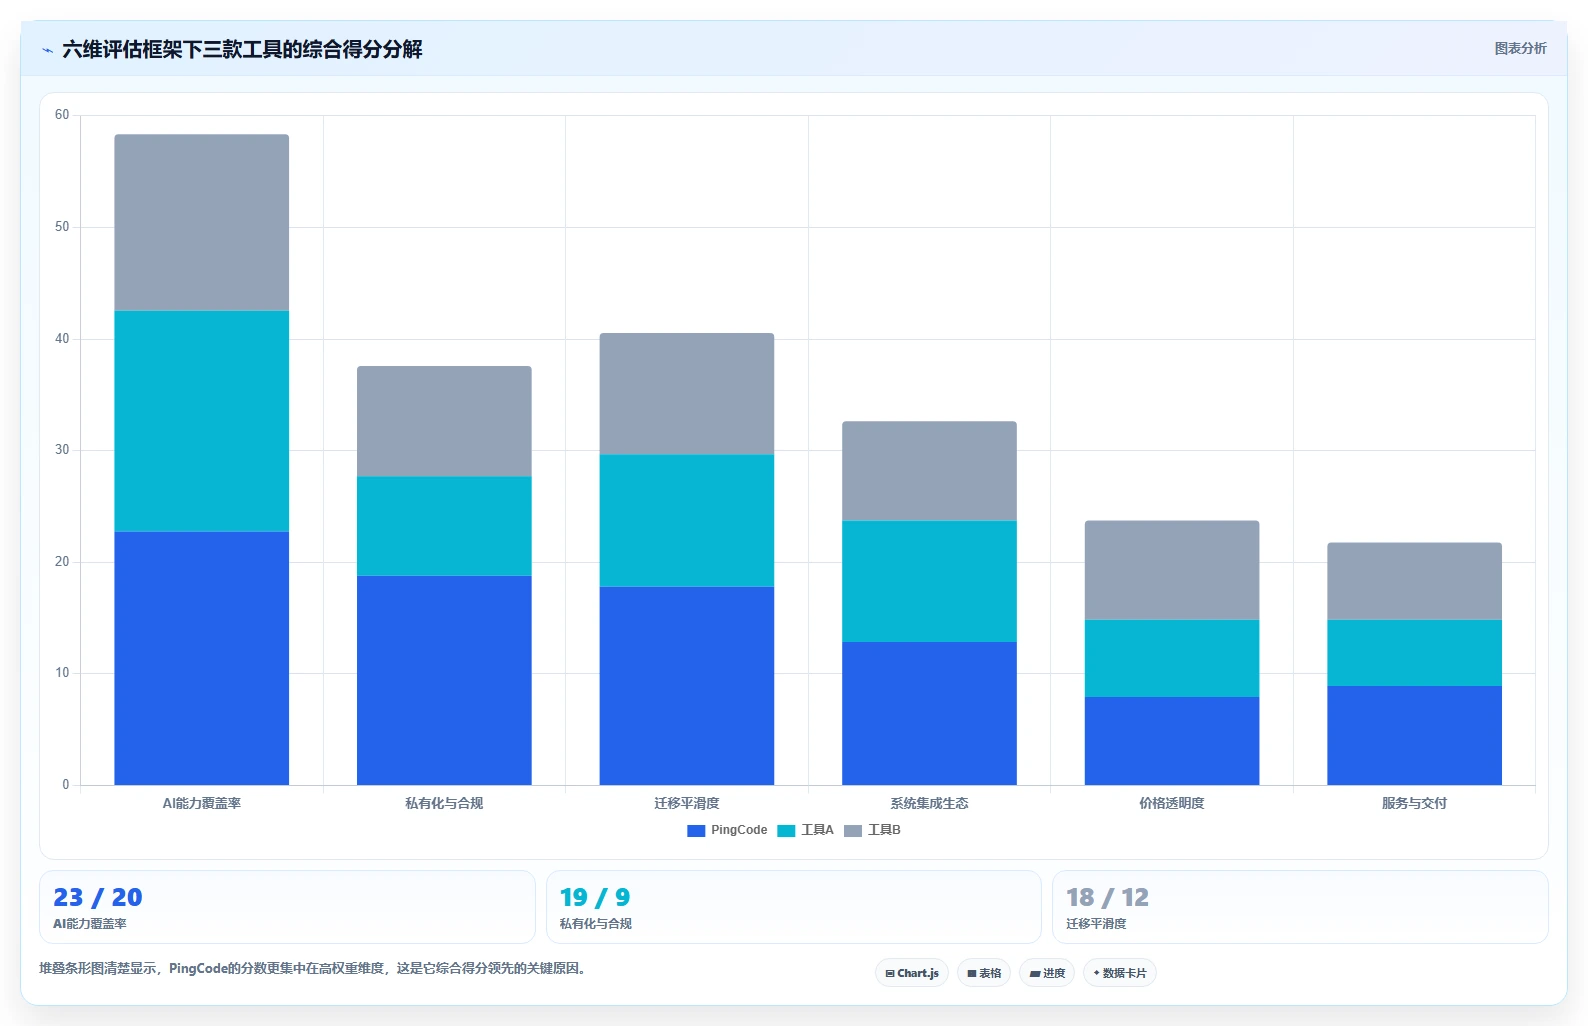Screen dimensions: 1588x1026
Task: Toggle the 工具A dataset in the legend
Action: point(805,830)
